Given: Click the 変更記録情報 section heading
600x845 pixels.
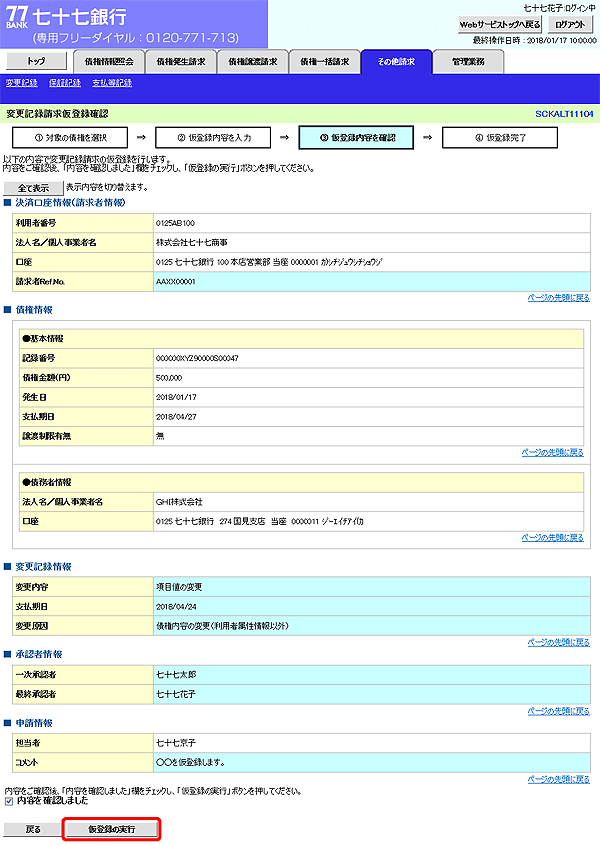Looking at the screenshot, I should pyautogui.click(x=43, y=566).
